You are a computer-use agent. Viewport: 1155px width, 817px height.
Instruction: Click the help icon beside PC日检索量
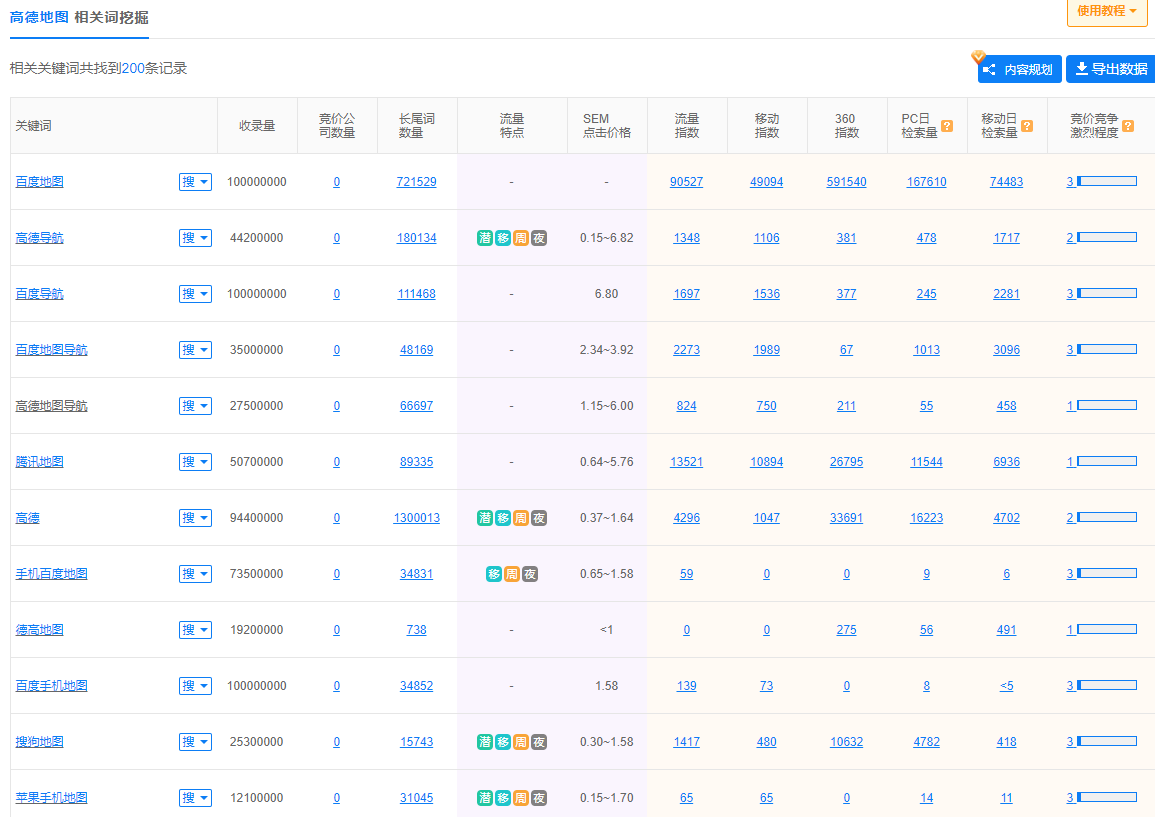tap(947, 126)
